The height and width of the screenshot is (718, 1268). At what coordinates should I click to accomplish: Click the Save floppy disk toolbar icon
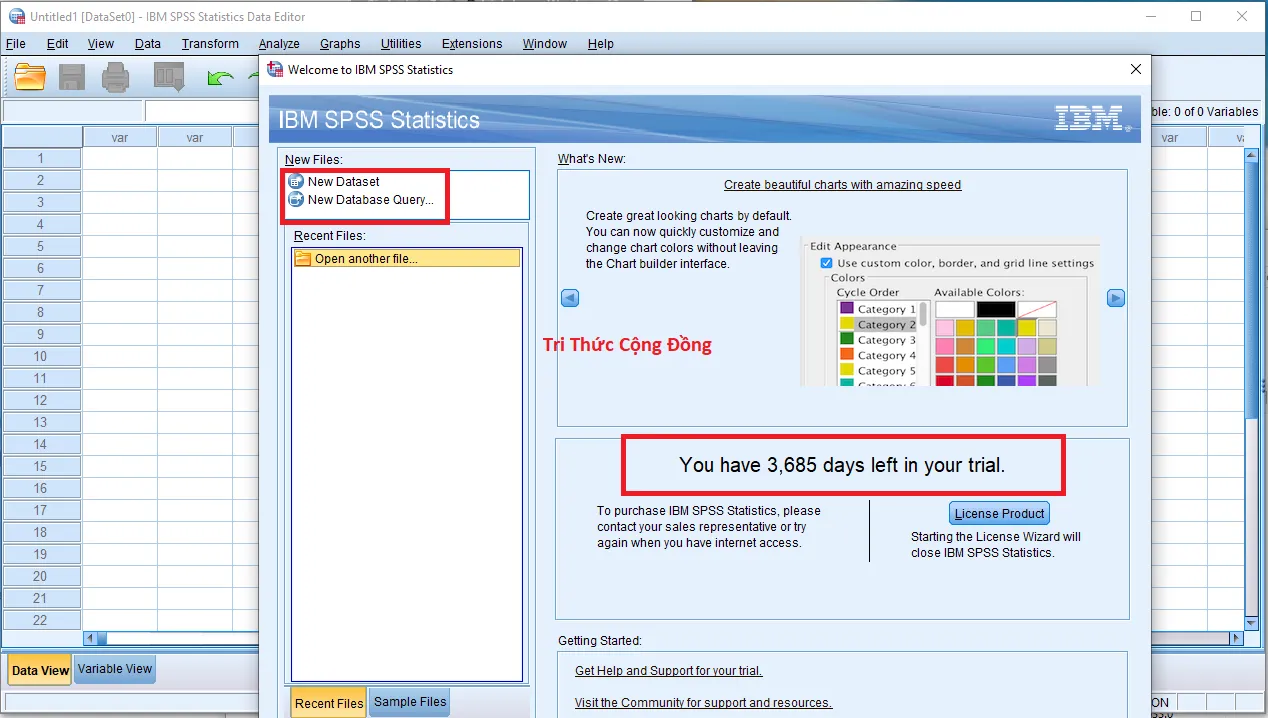tap(72, 77)
